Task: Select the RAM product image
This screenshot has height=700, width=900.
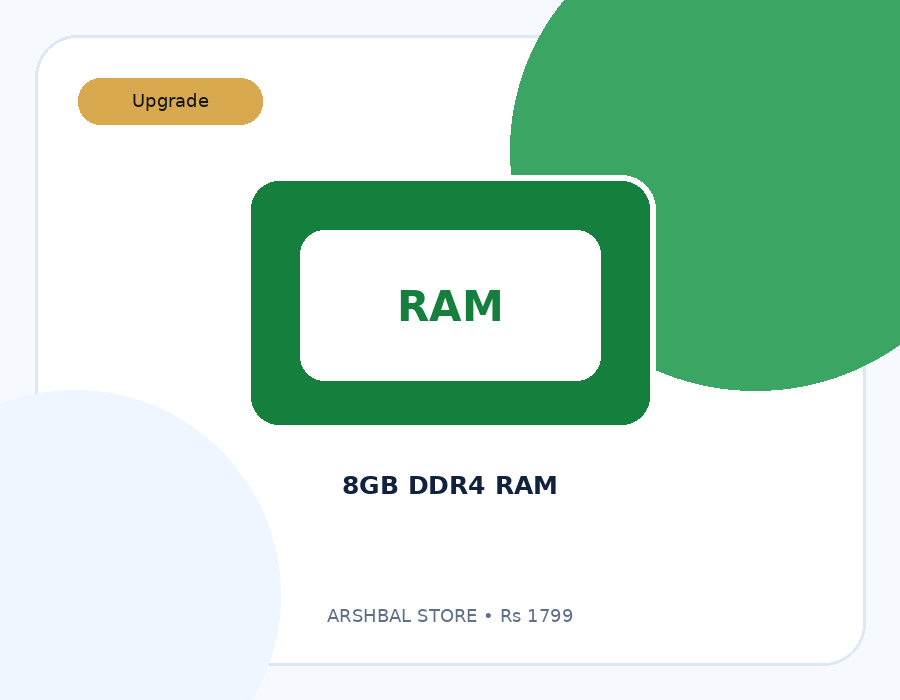Action: click(x=451, y=303)
